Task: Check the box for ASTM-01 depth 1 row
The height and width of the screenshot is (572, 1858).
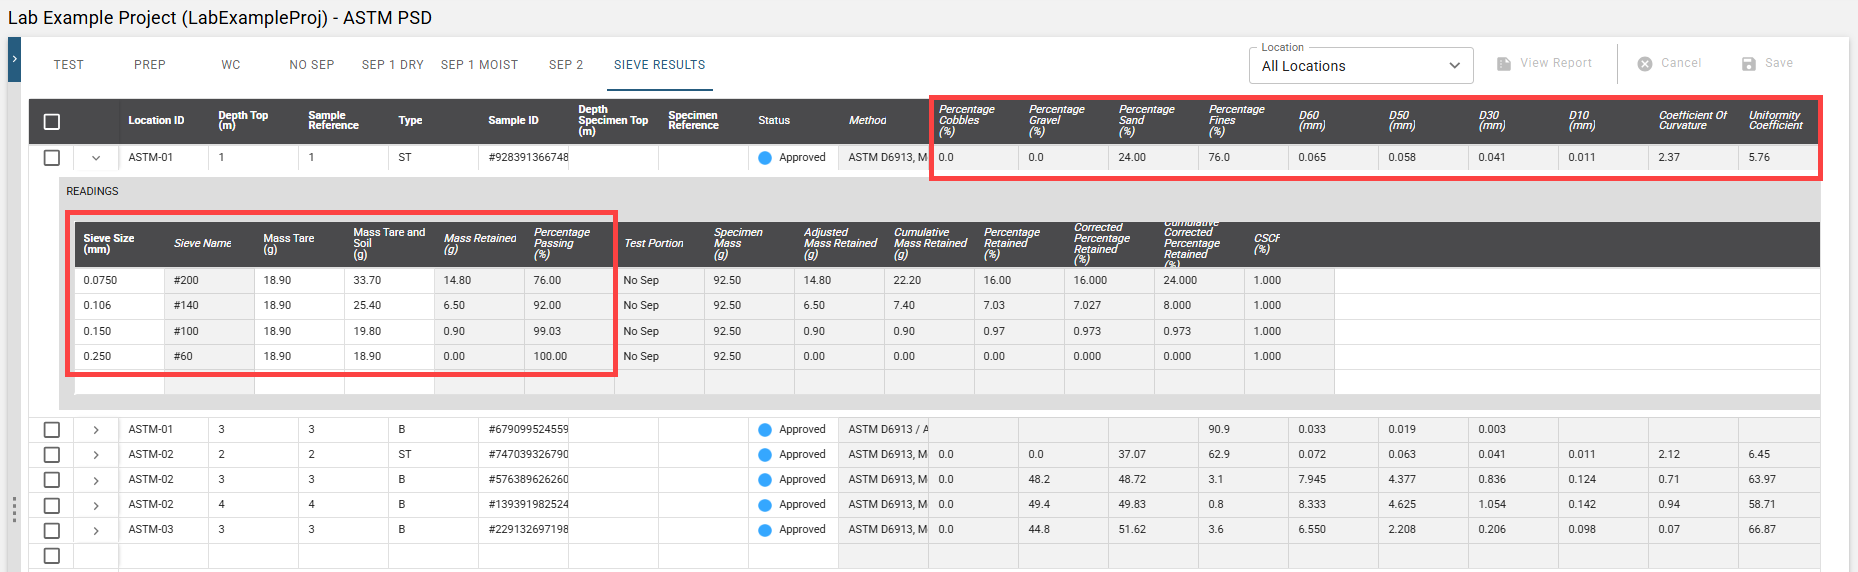Action: coord(52,158)
